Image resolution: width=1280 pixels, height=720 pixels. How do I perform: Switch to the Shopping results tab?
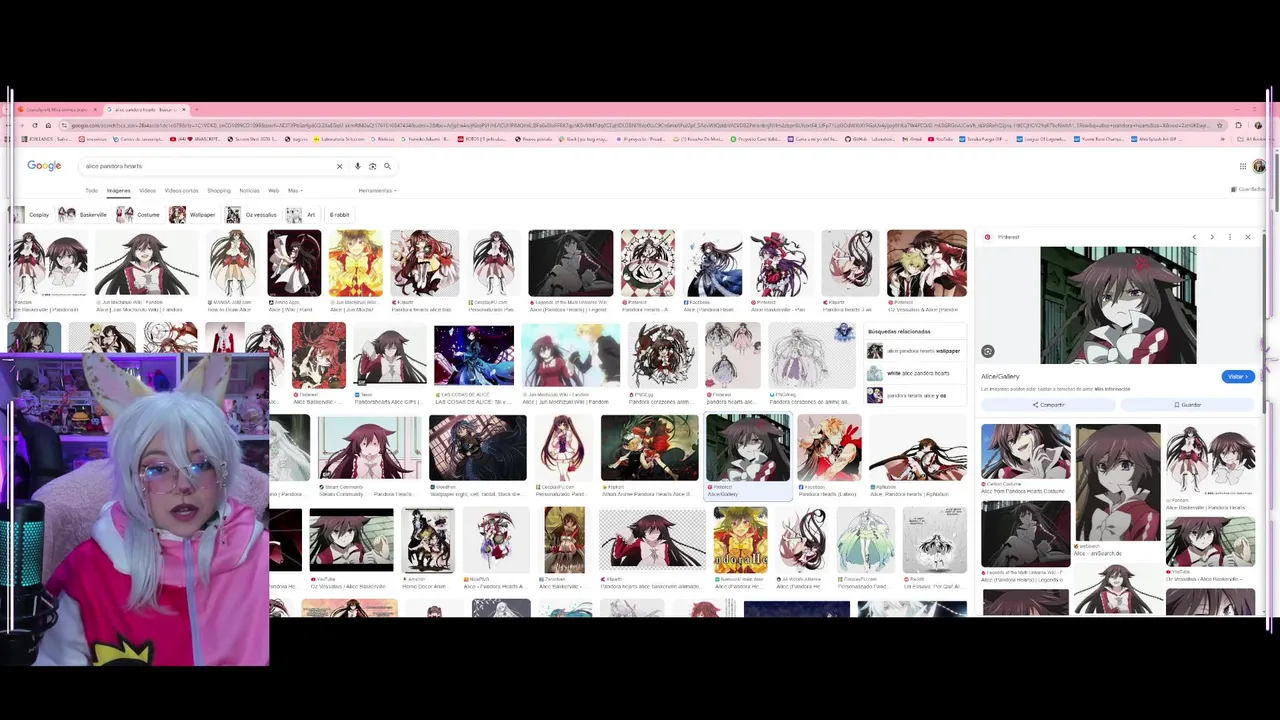point(218,190)
